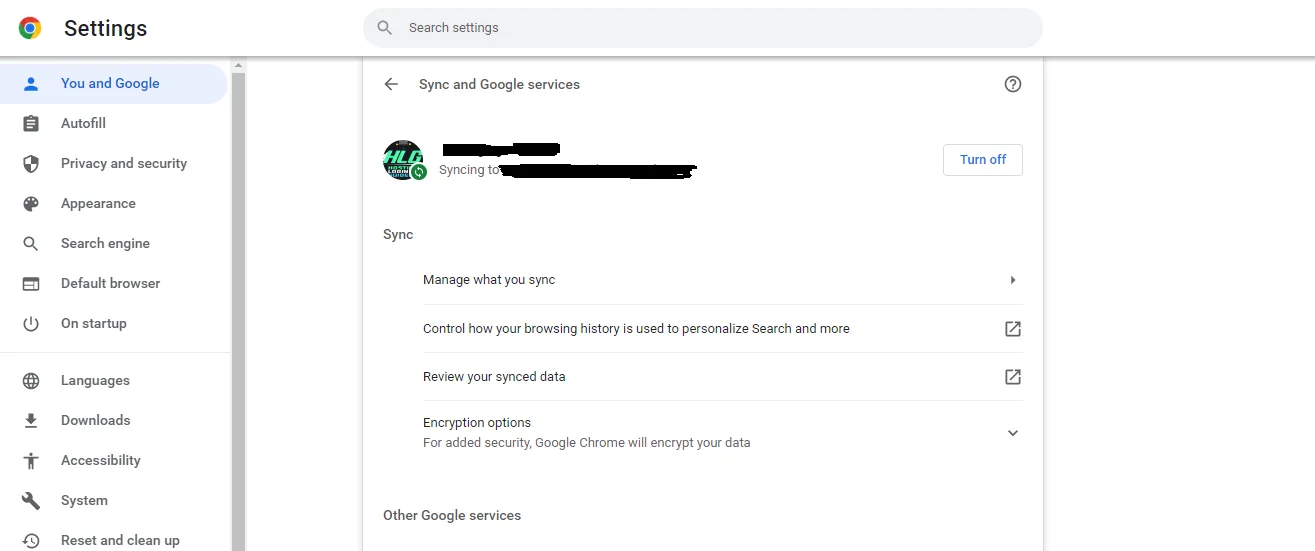Image resolution: width=1315 pixels, height=551 pixels.
Task: Click the person icon for You and Google
Action: coord(31,84)
